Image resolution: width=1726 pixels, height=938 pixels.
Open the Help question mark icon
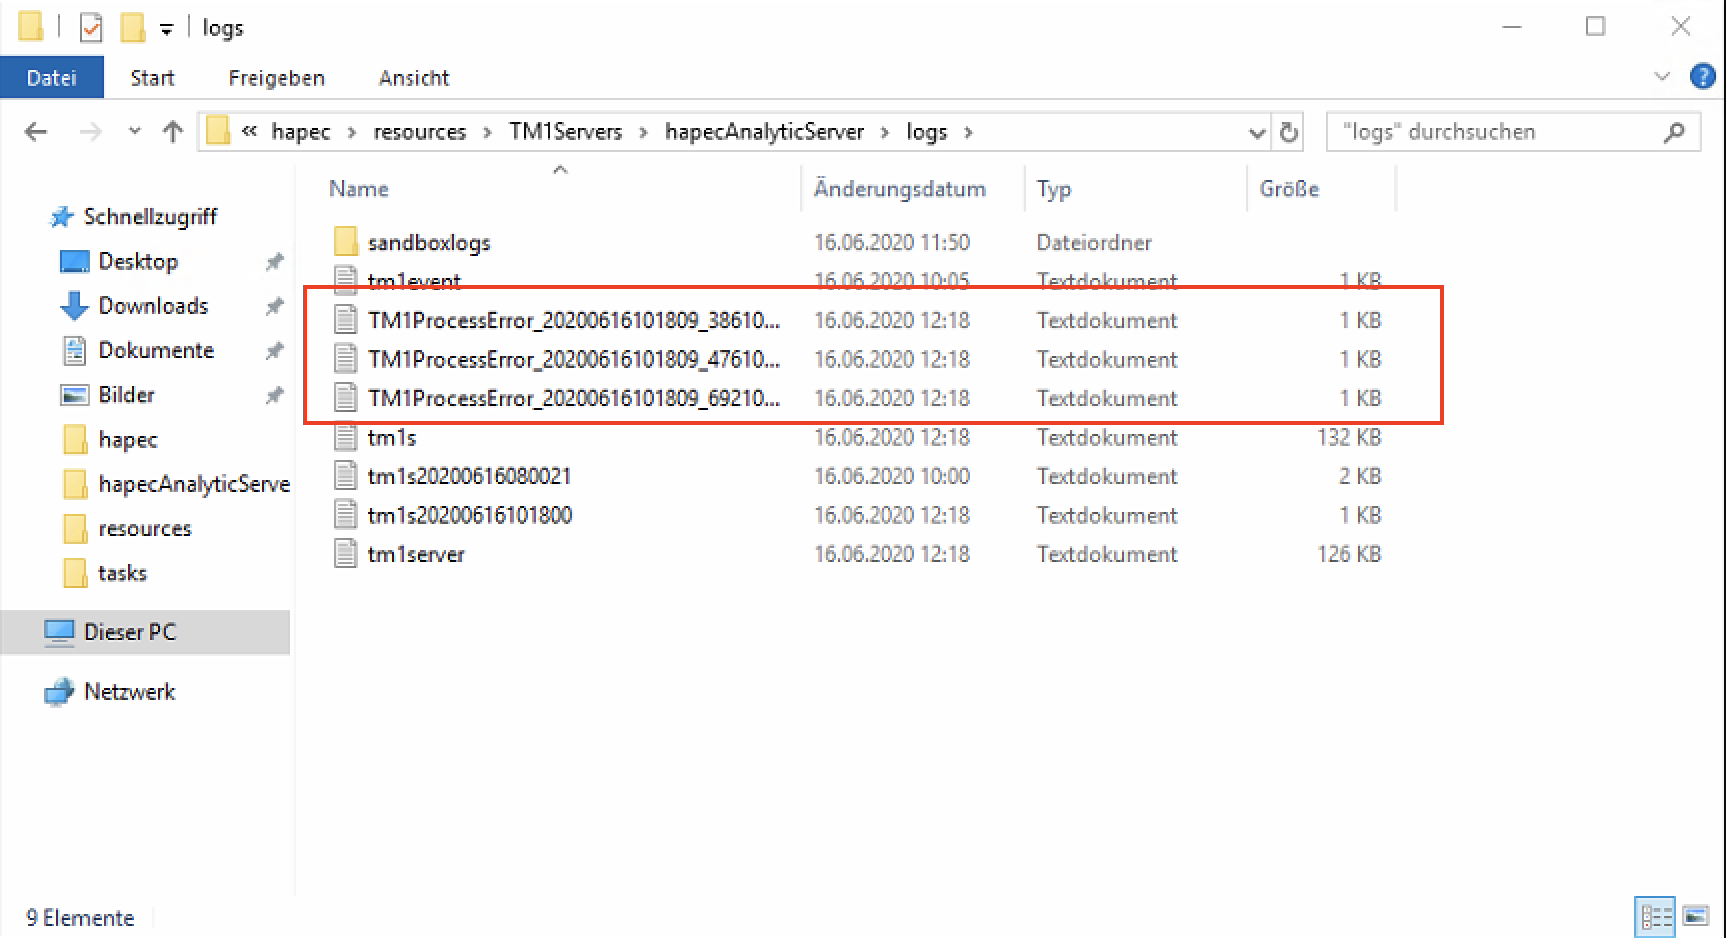click(1702, 76)
